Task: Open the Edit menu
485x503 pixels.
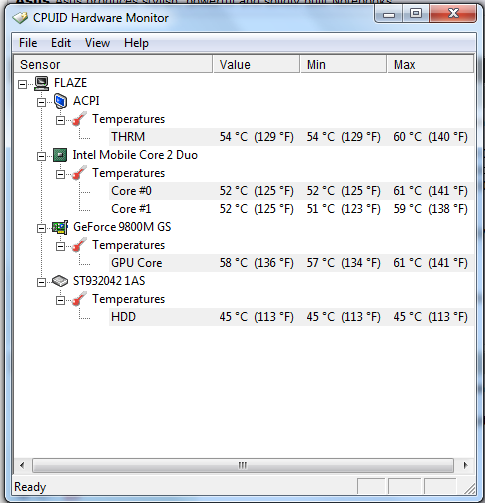Action: coord(61,43)
